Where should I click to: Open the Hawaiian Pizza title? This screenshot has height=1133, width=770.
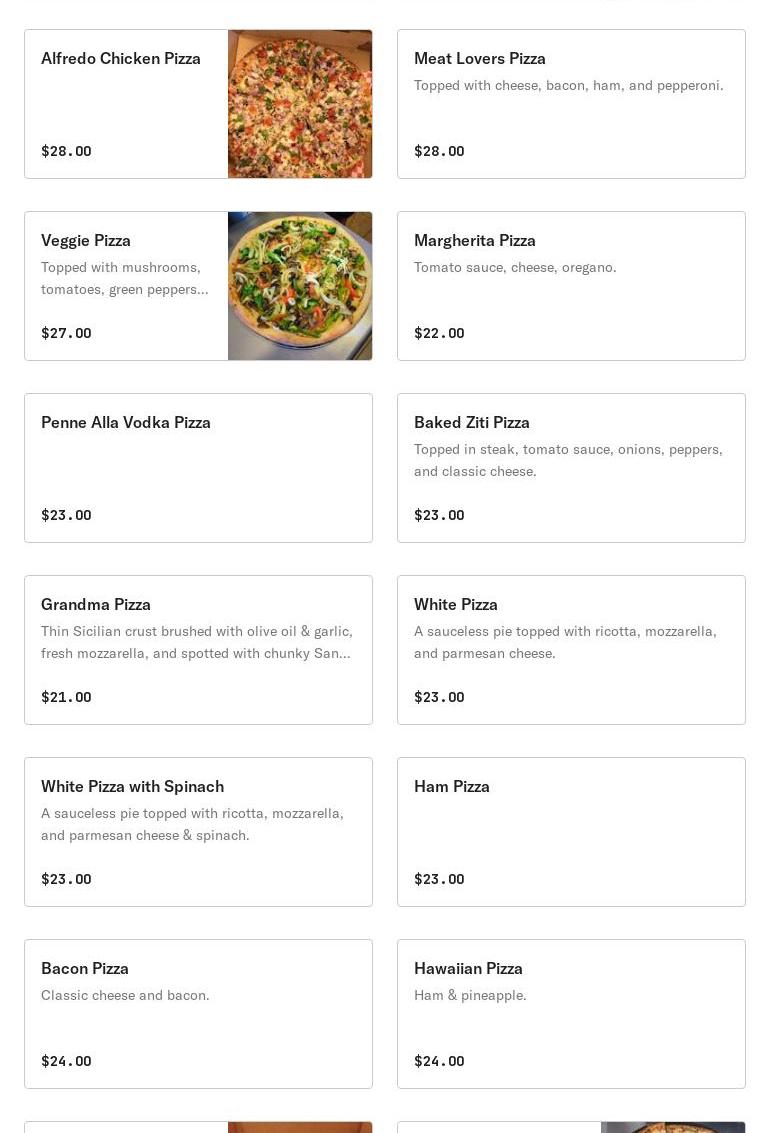coord(468,968)
